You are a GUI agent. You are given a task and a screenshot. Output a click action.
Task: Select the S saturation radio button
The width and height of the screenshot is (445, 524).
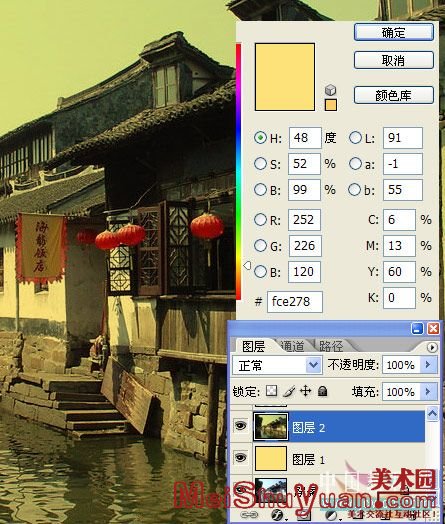point(260,164)
